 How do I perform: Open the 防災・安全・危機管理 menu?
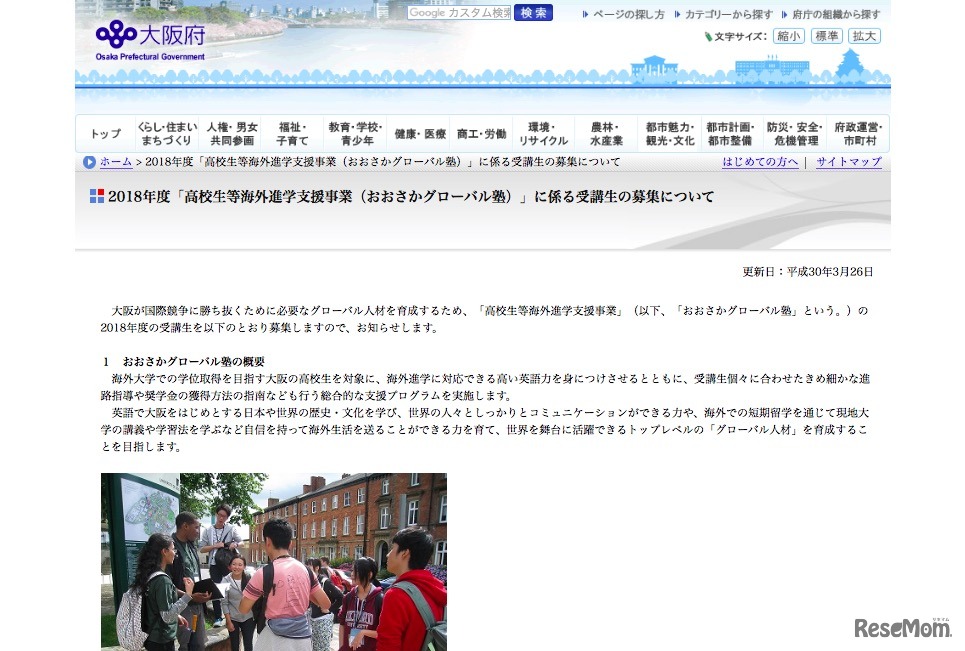point(796,132)
